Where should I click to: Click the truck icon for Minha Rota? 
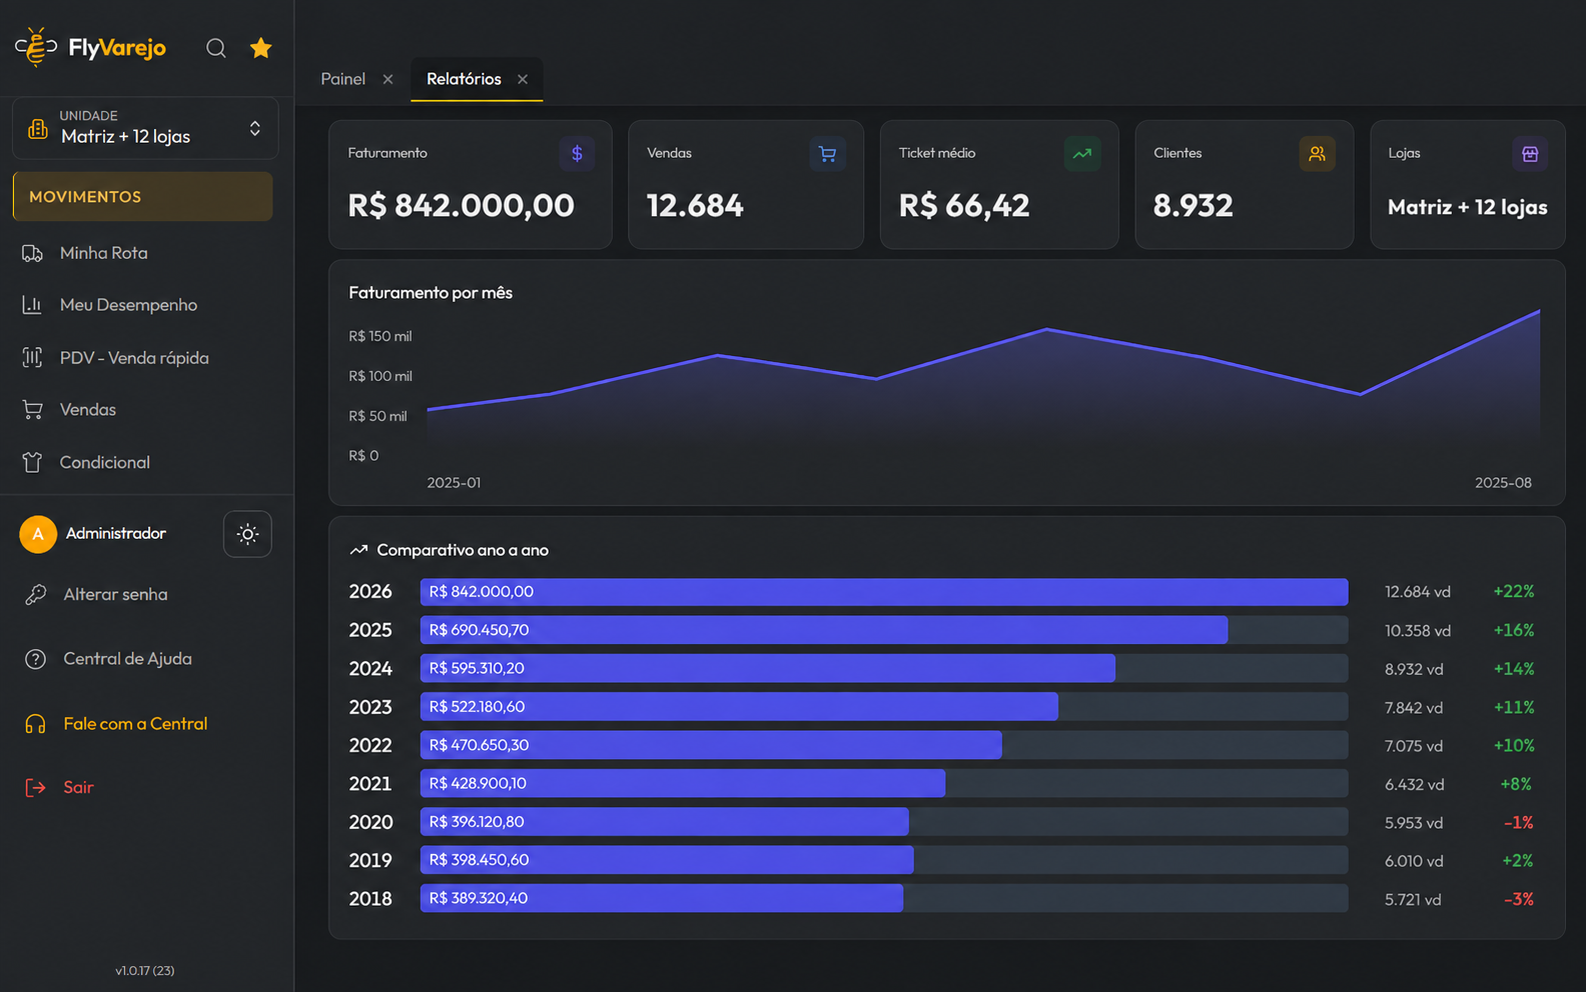tap(33, 253)
